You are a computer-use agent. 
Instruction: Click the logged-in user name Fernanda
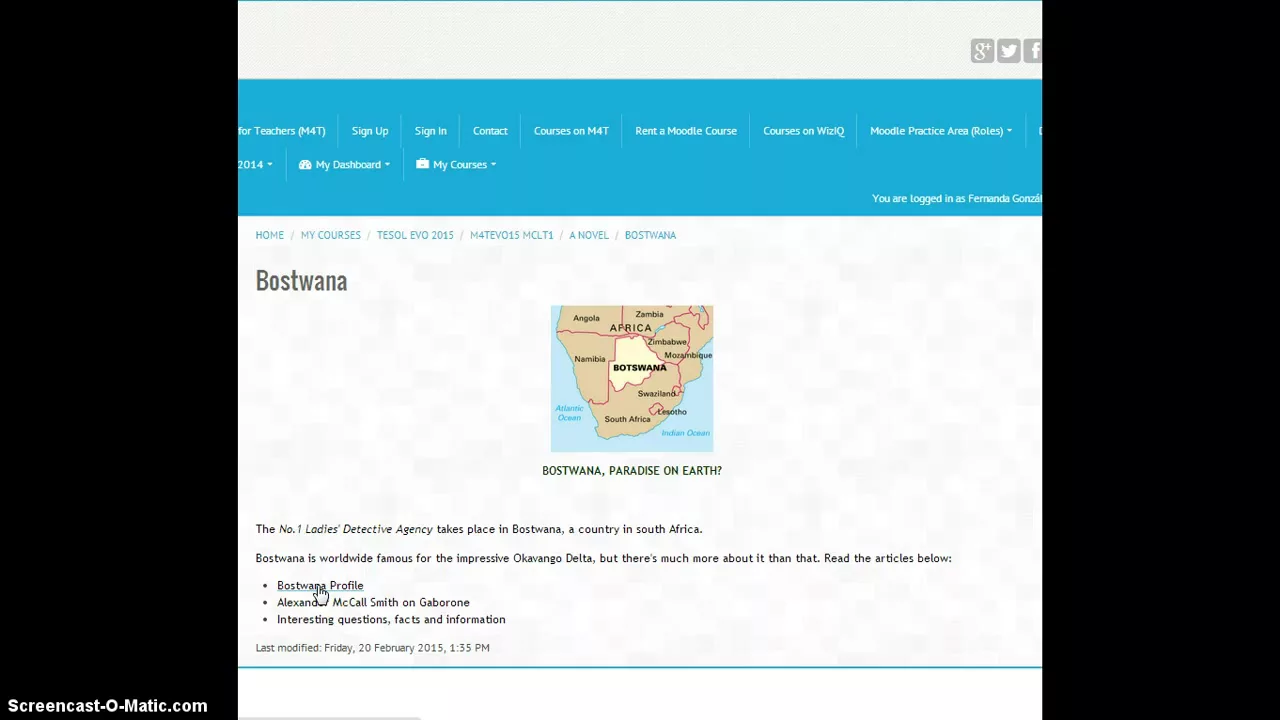pos(1005,199)
